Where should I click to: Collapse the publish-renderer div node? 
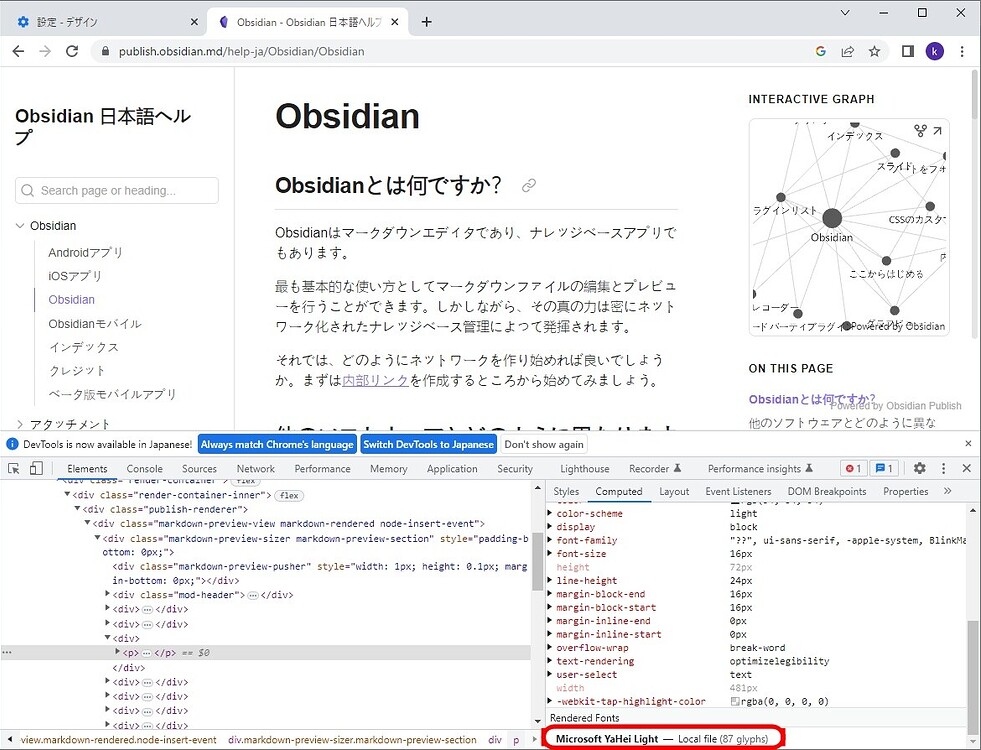[x=78, y=509]
